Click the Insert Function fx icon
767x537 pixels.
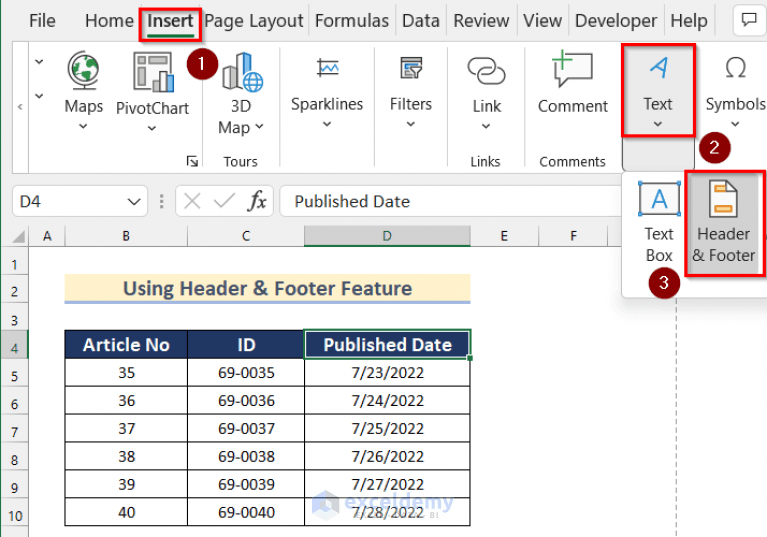tap(258, 201)
